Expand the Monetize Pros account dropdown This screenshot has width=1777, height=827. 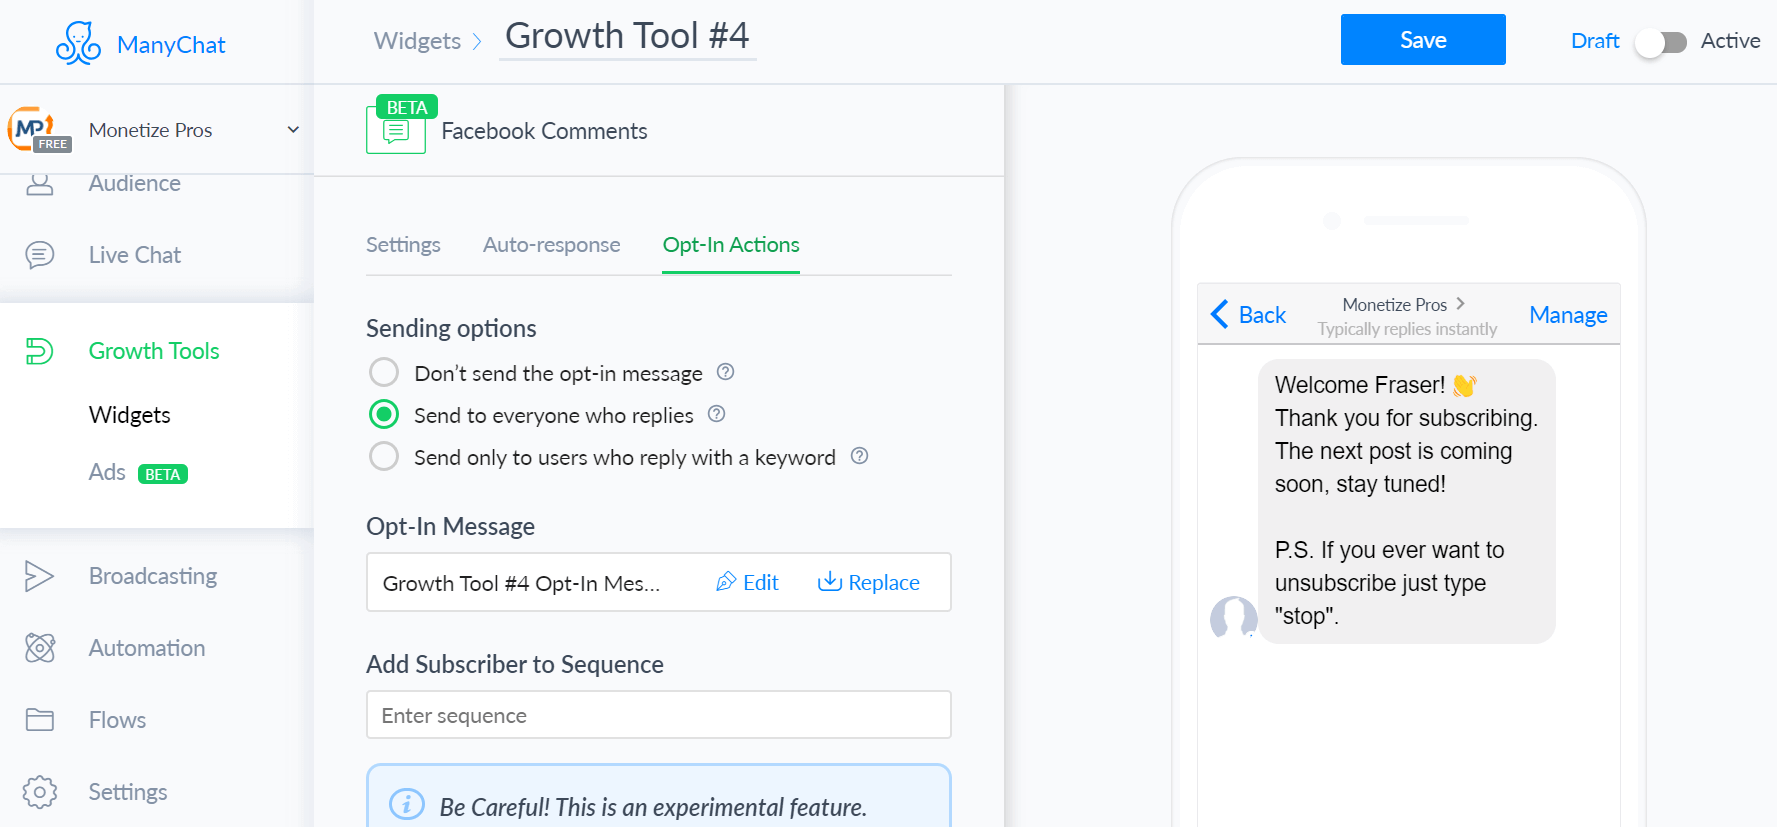coord(293,129)
